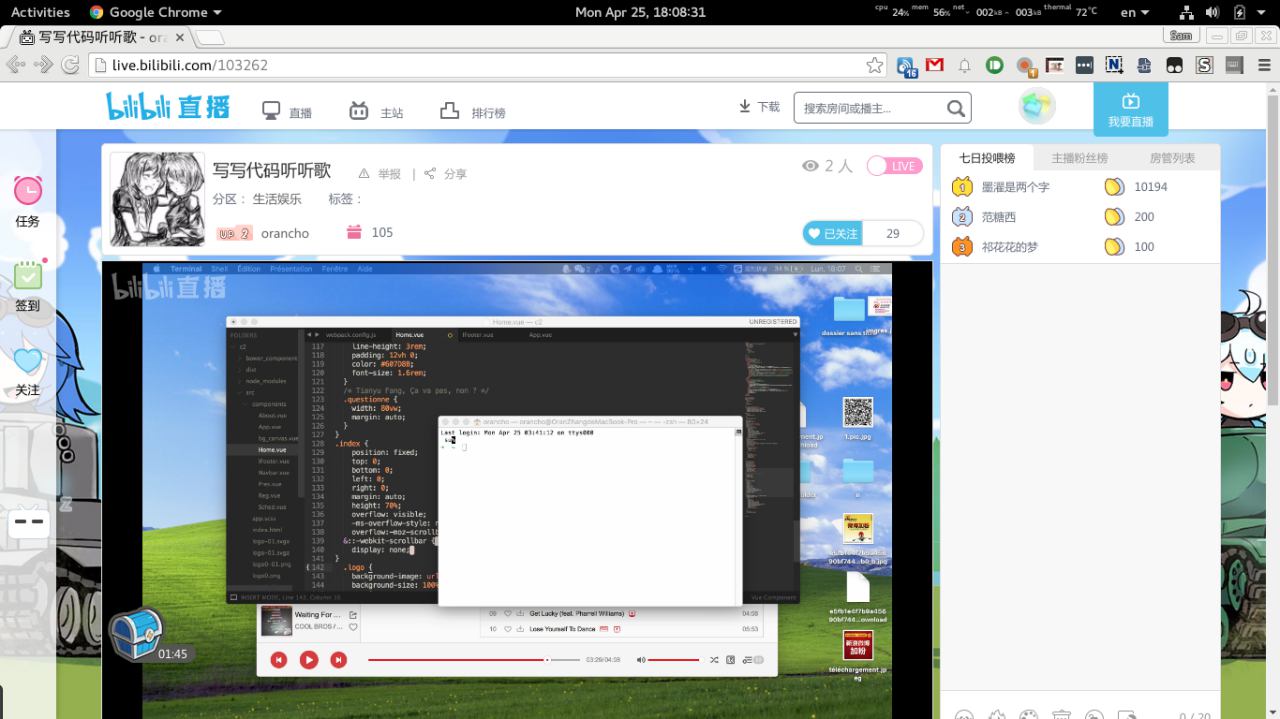The image size is (1280, 719).
Task: Open the Gmail extension icon in toolbar
Action: click(x=935, y=65)
